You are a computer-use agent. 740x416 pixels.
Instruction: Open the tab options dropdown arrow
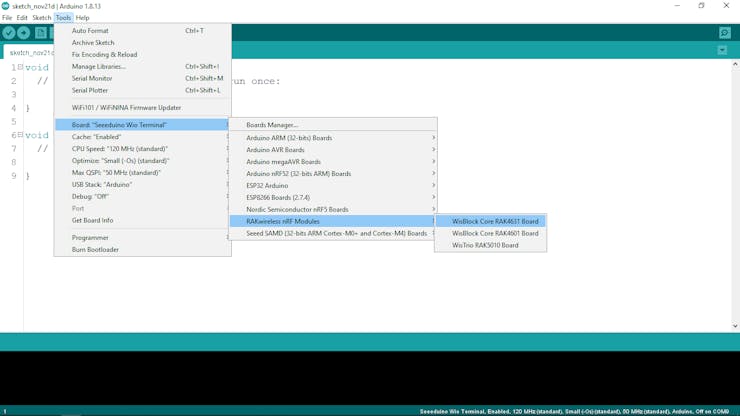pyautogui.click(x=722, y=50)
